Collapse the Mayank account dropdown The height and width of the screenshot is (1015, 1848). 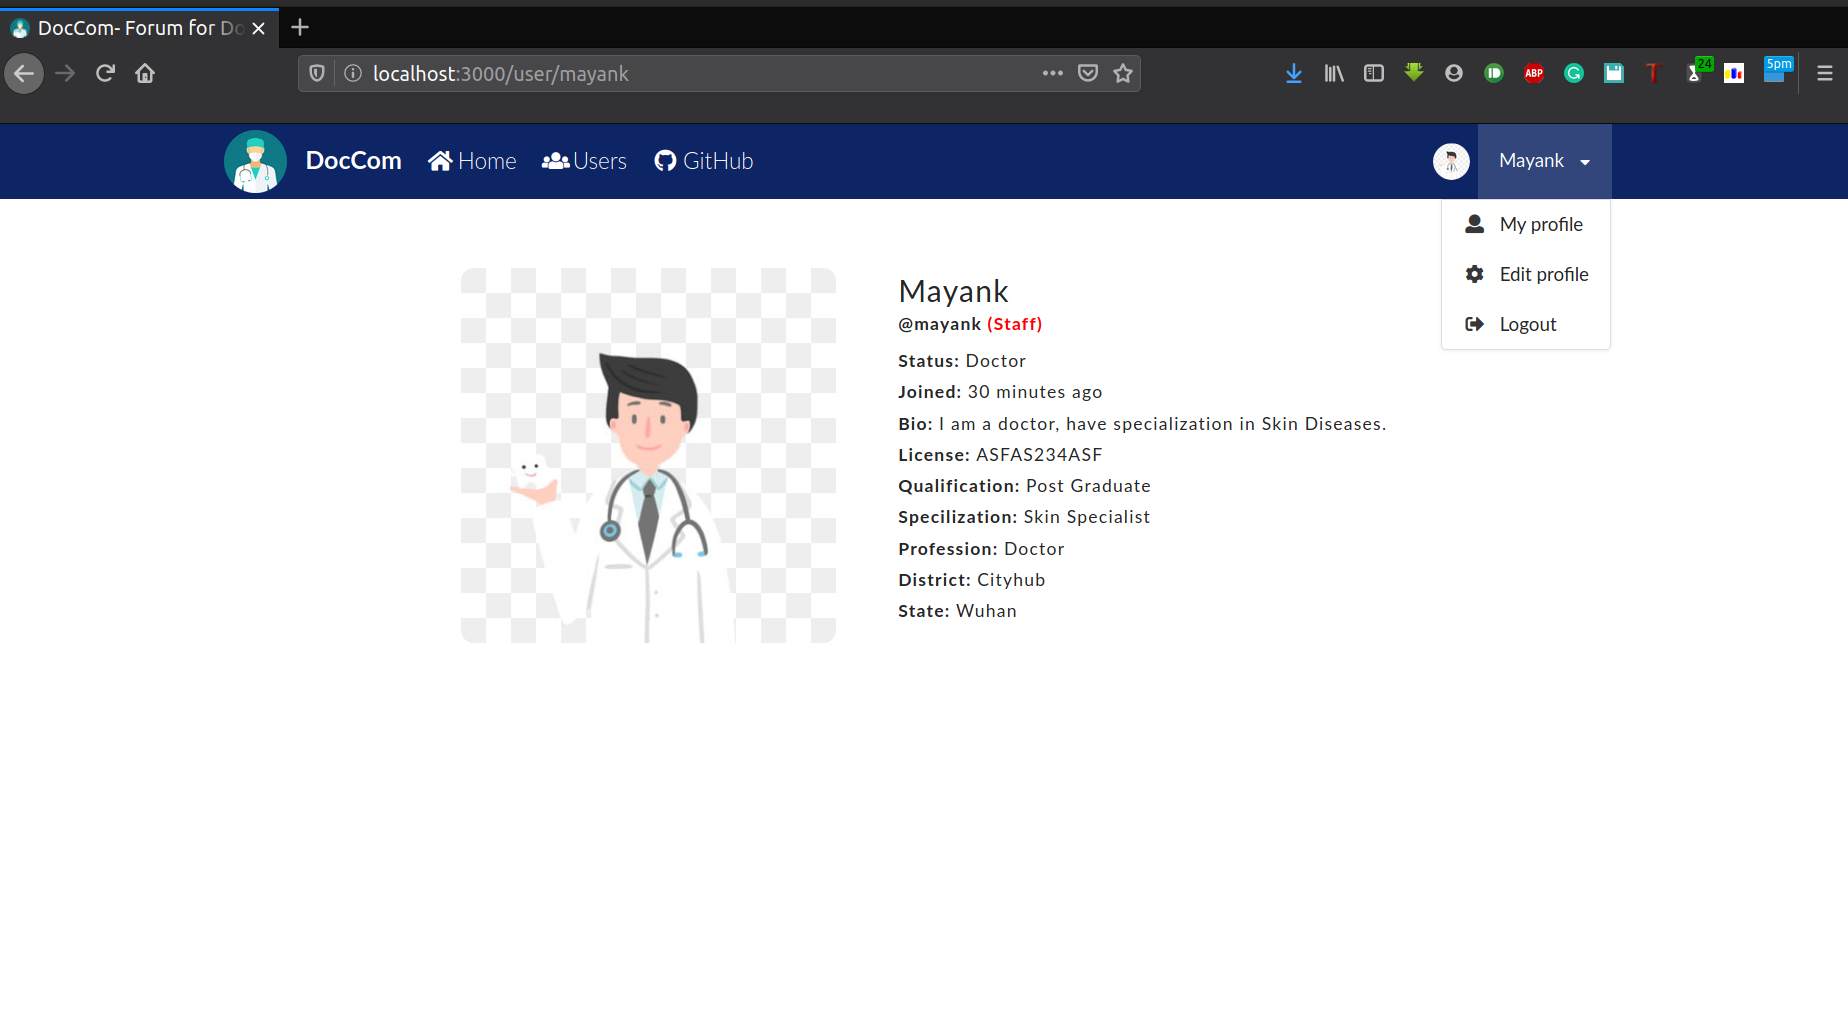[1544, 161]
